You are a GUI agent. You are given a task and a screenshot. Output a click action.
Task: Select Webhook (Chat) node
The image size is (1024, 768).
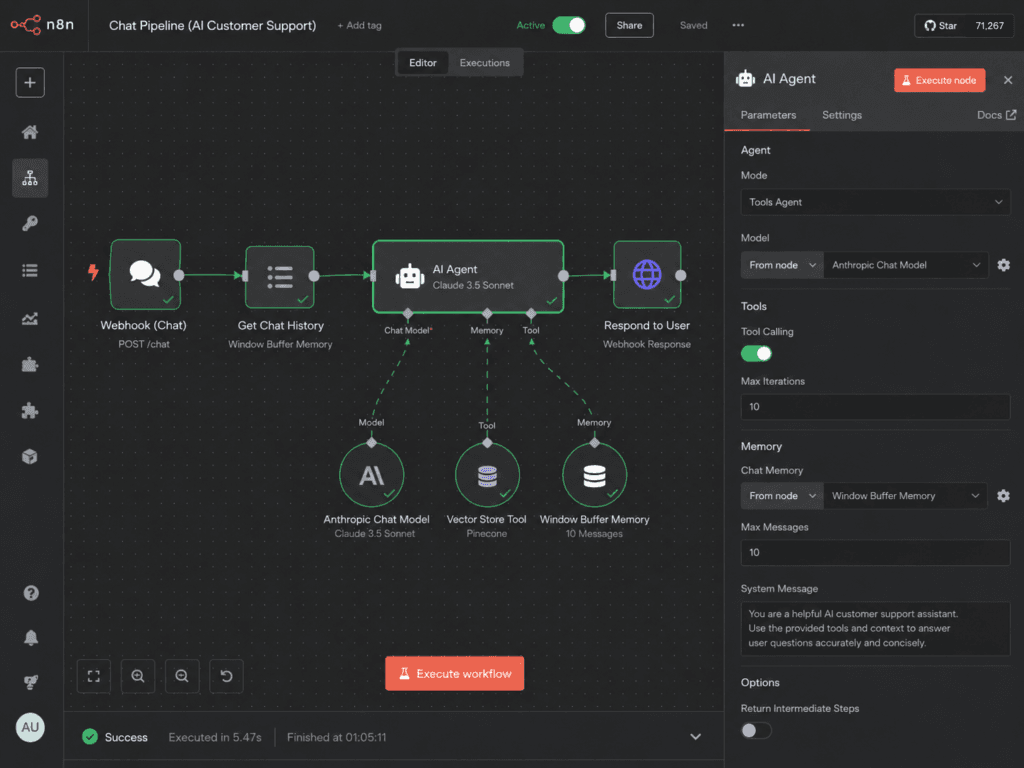(145, 274)
